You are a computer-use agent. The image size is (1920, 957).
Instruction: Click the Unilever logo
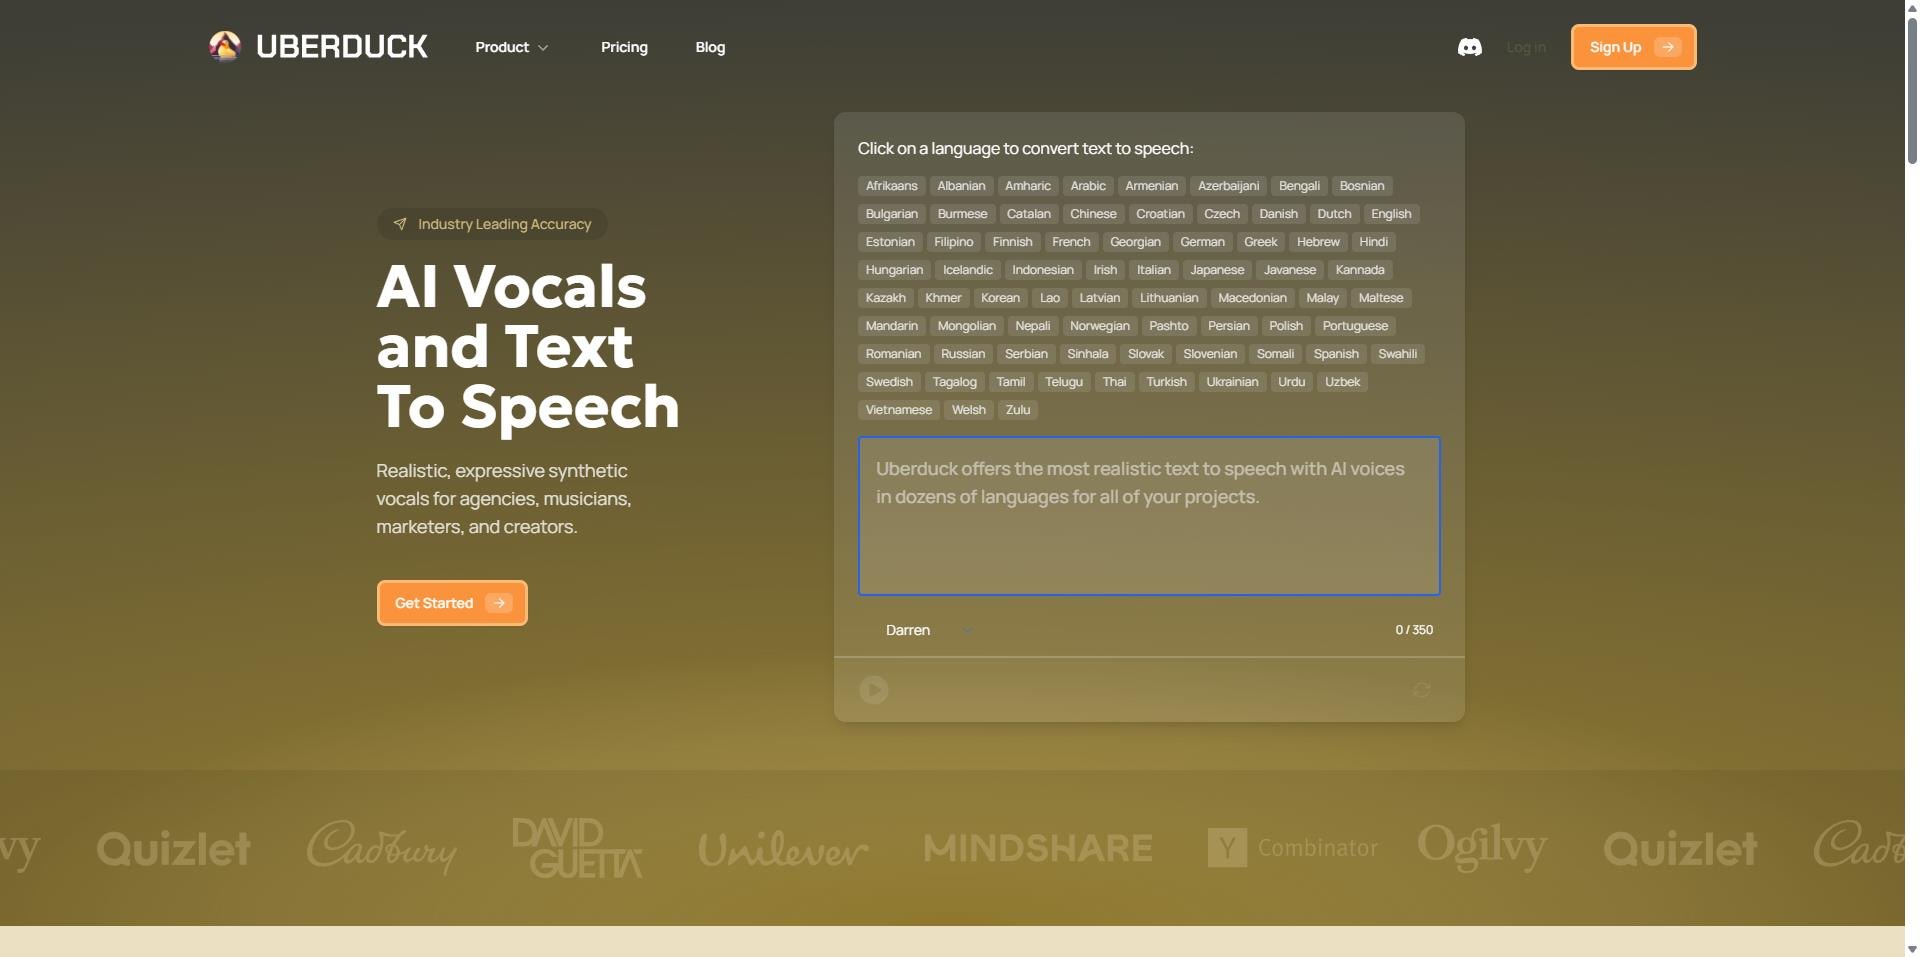783,849
